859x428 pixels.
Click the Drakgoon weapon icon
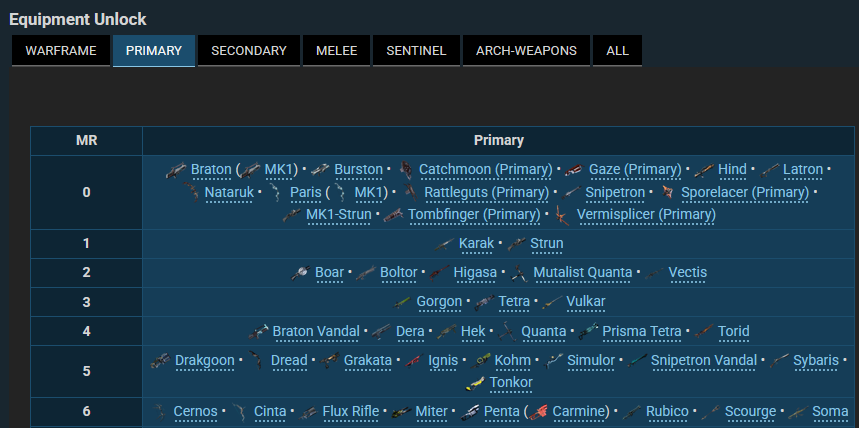(161, 360)
